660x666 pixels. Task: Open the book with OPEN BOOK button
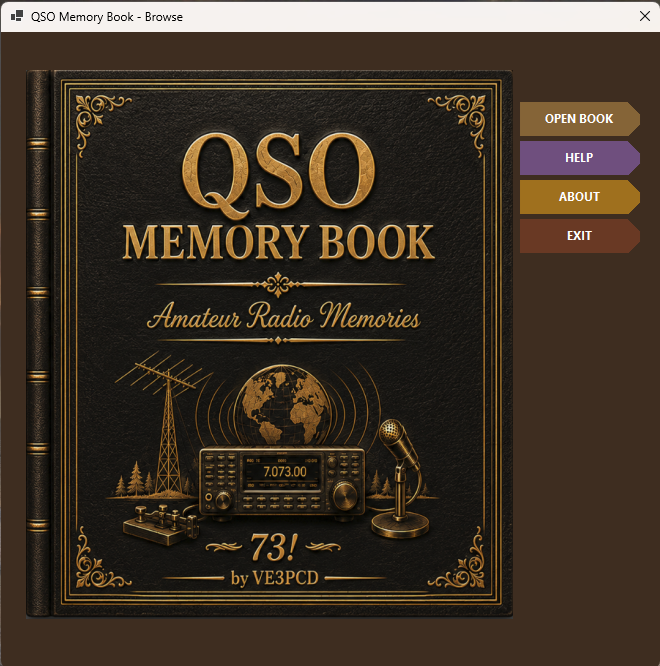pyautogui.click(x=579, y=119)
